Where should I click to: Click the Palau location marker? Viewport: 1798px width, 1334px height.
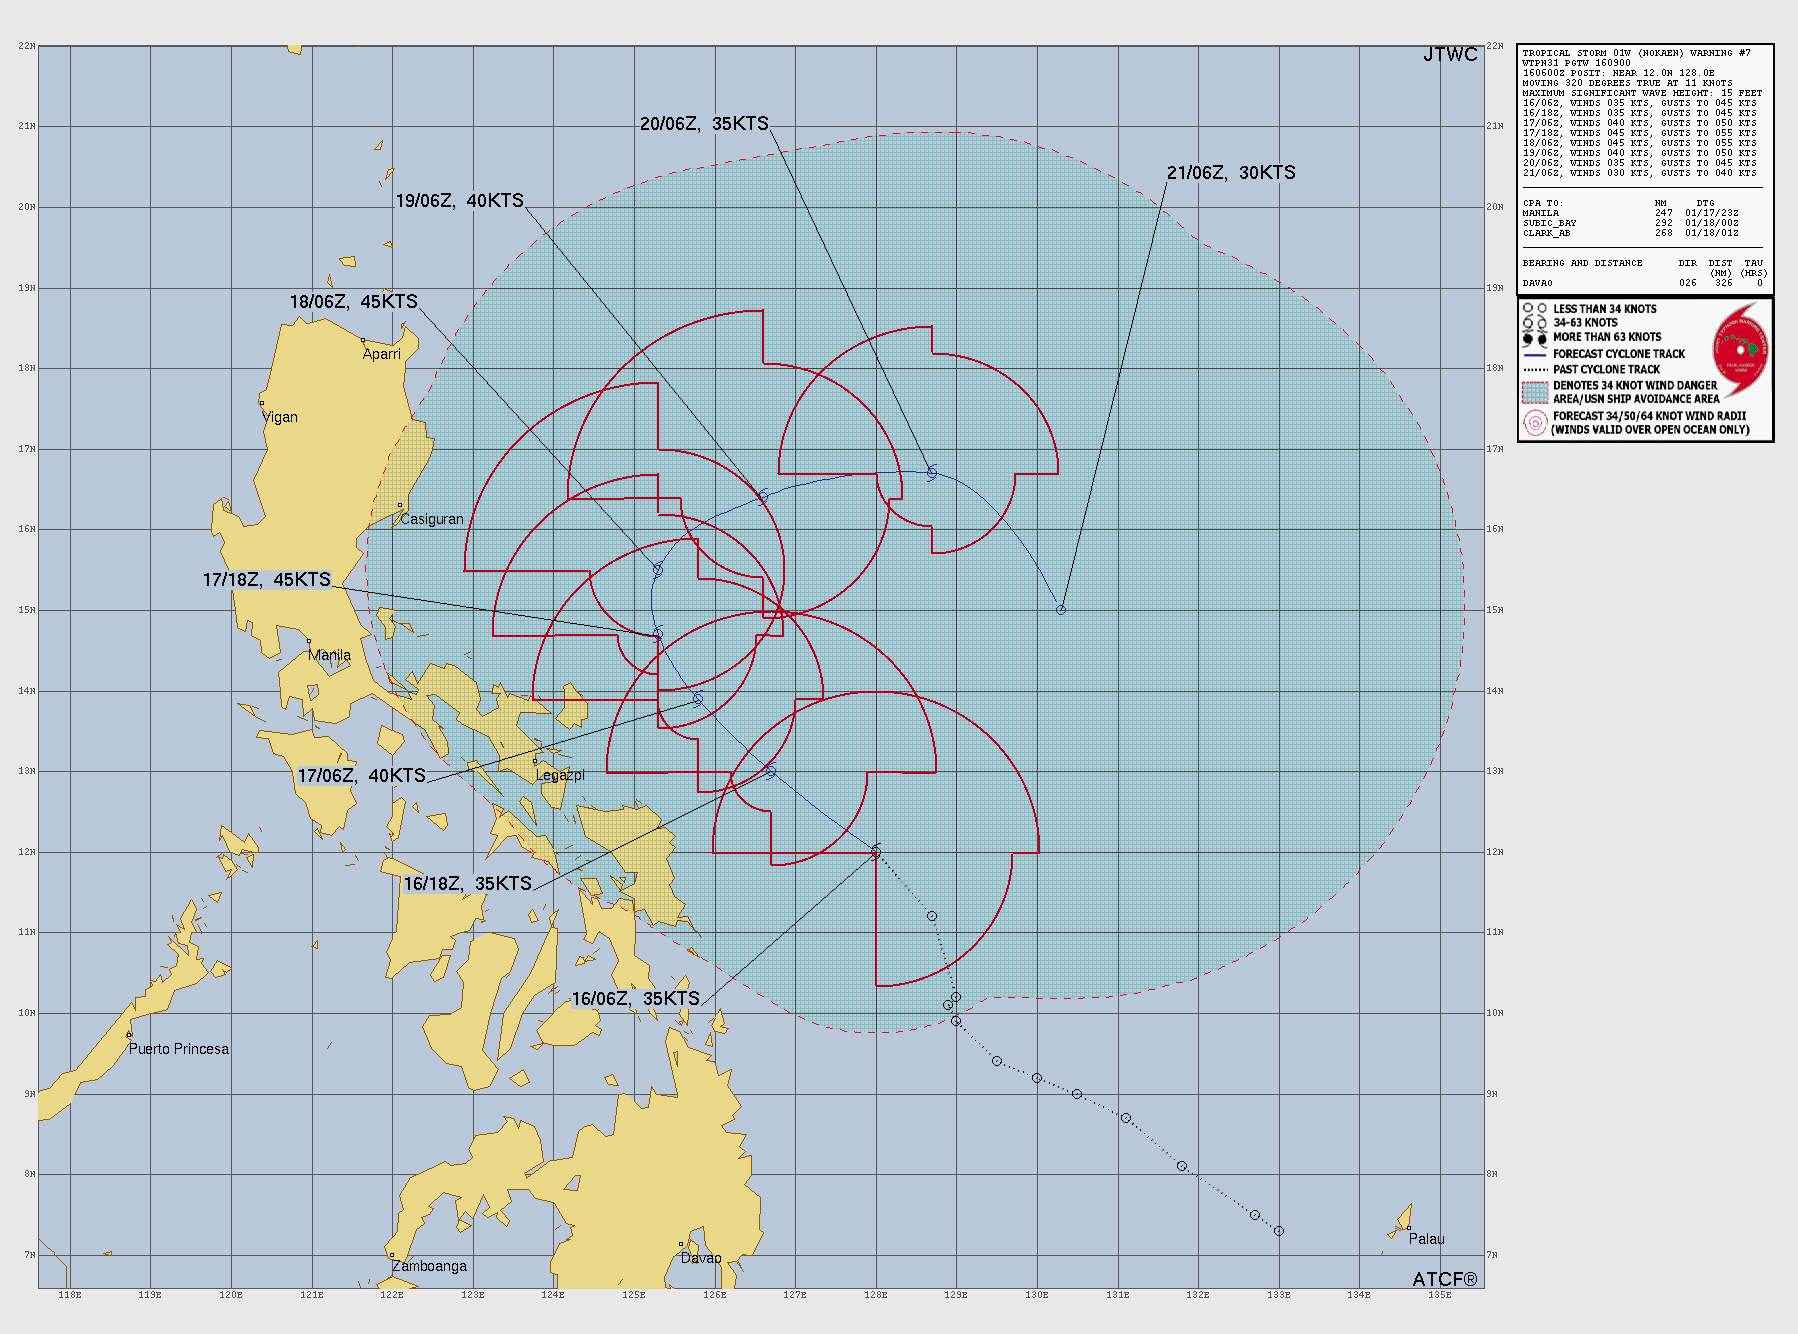click(1408, 1227)
